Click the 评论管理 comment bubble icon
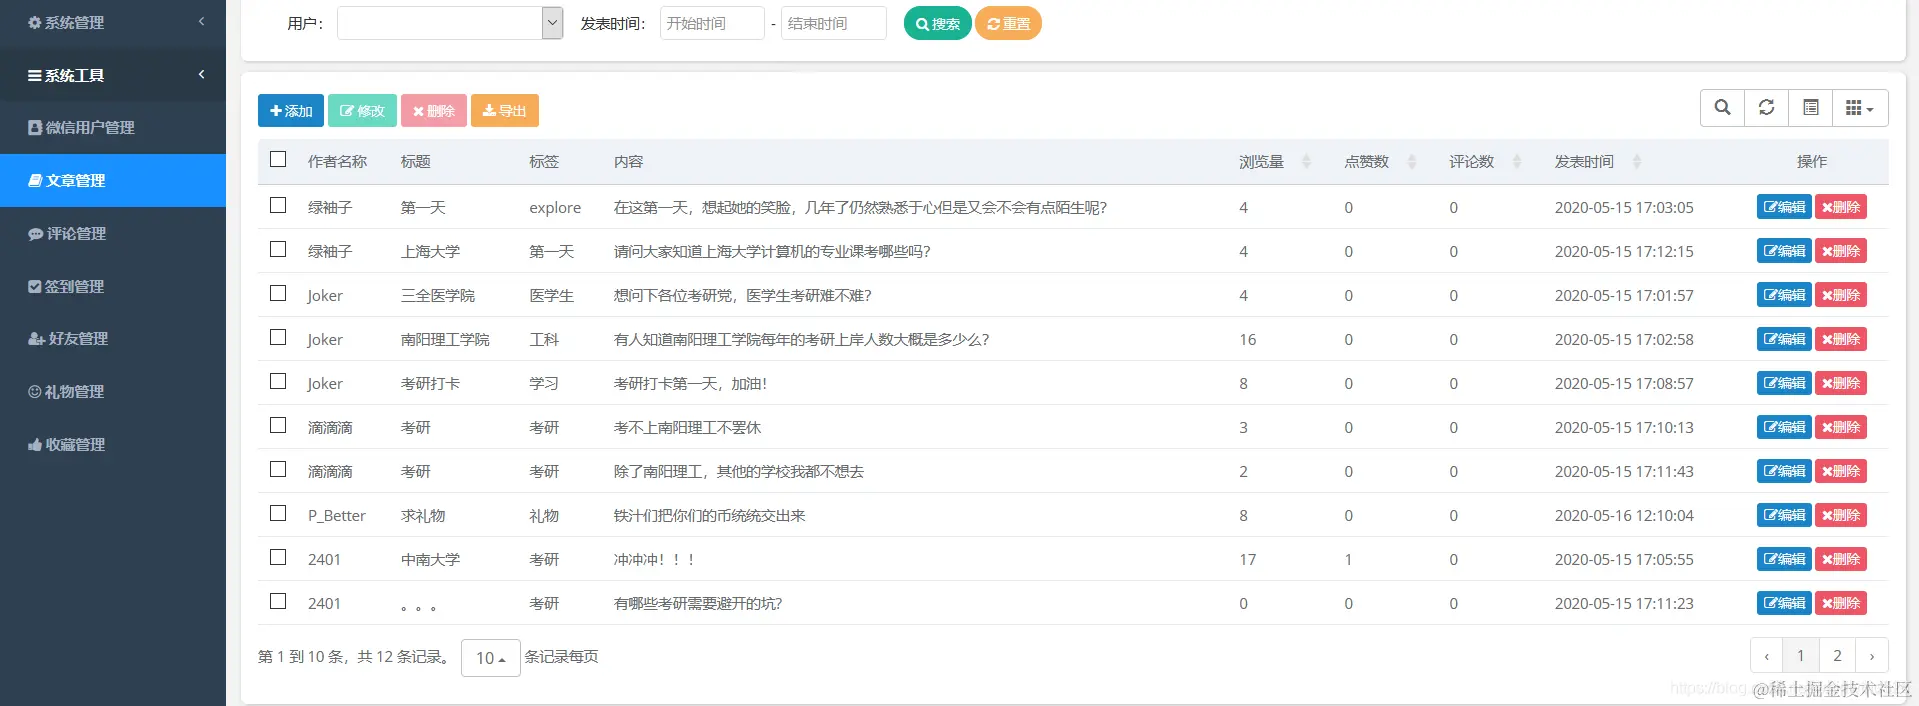 [35, 233]
